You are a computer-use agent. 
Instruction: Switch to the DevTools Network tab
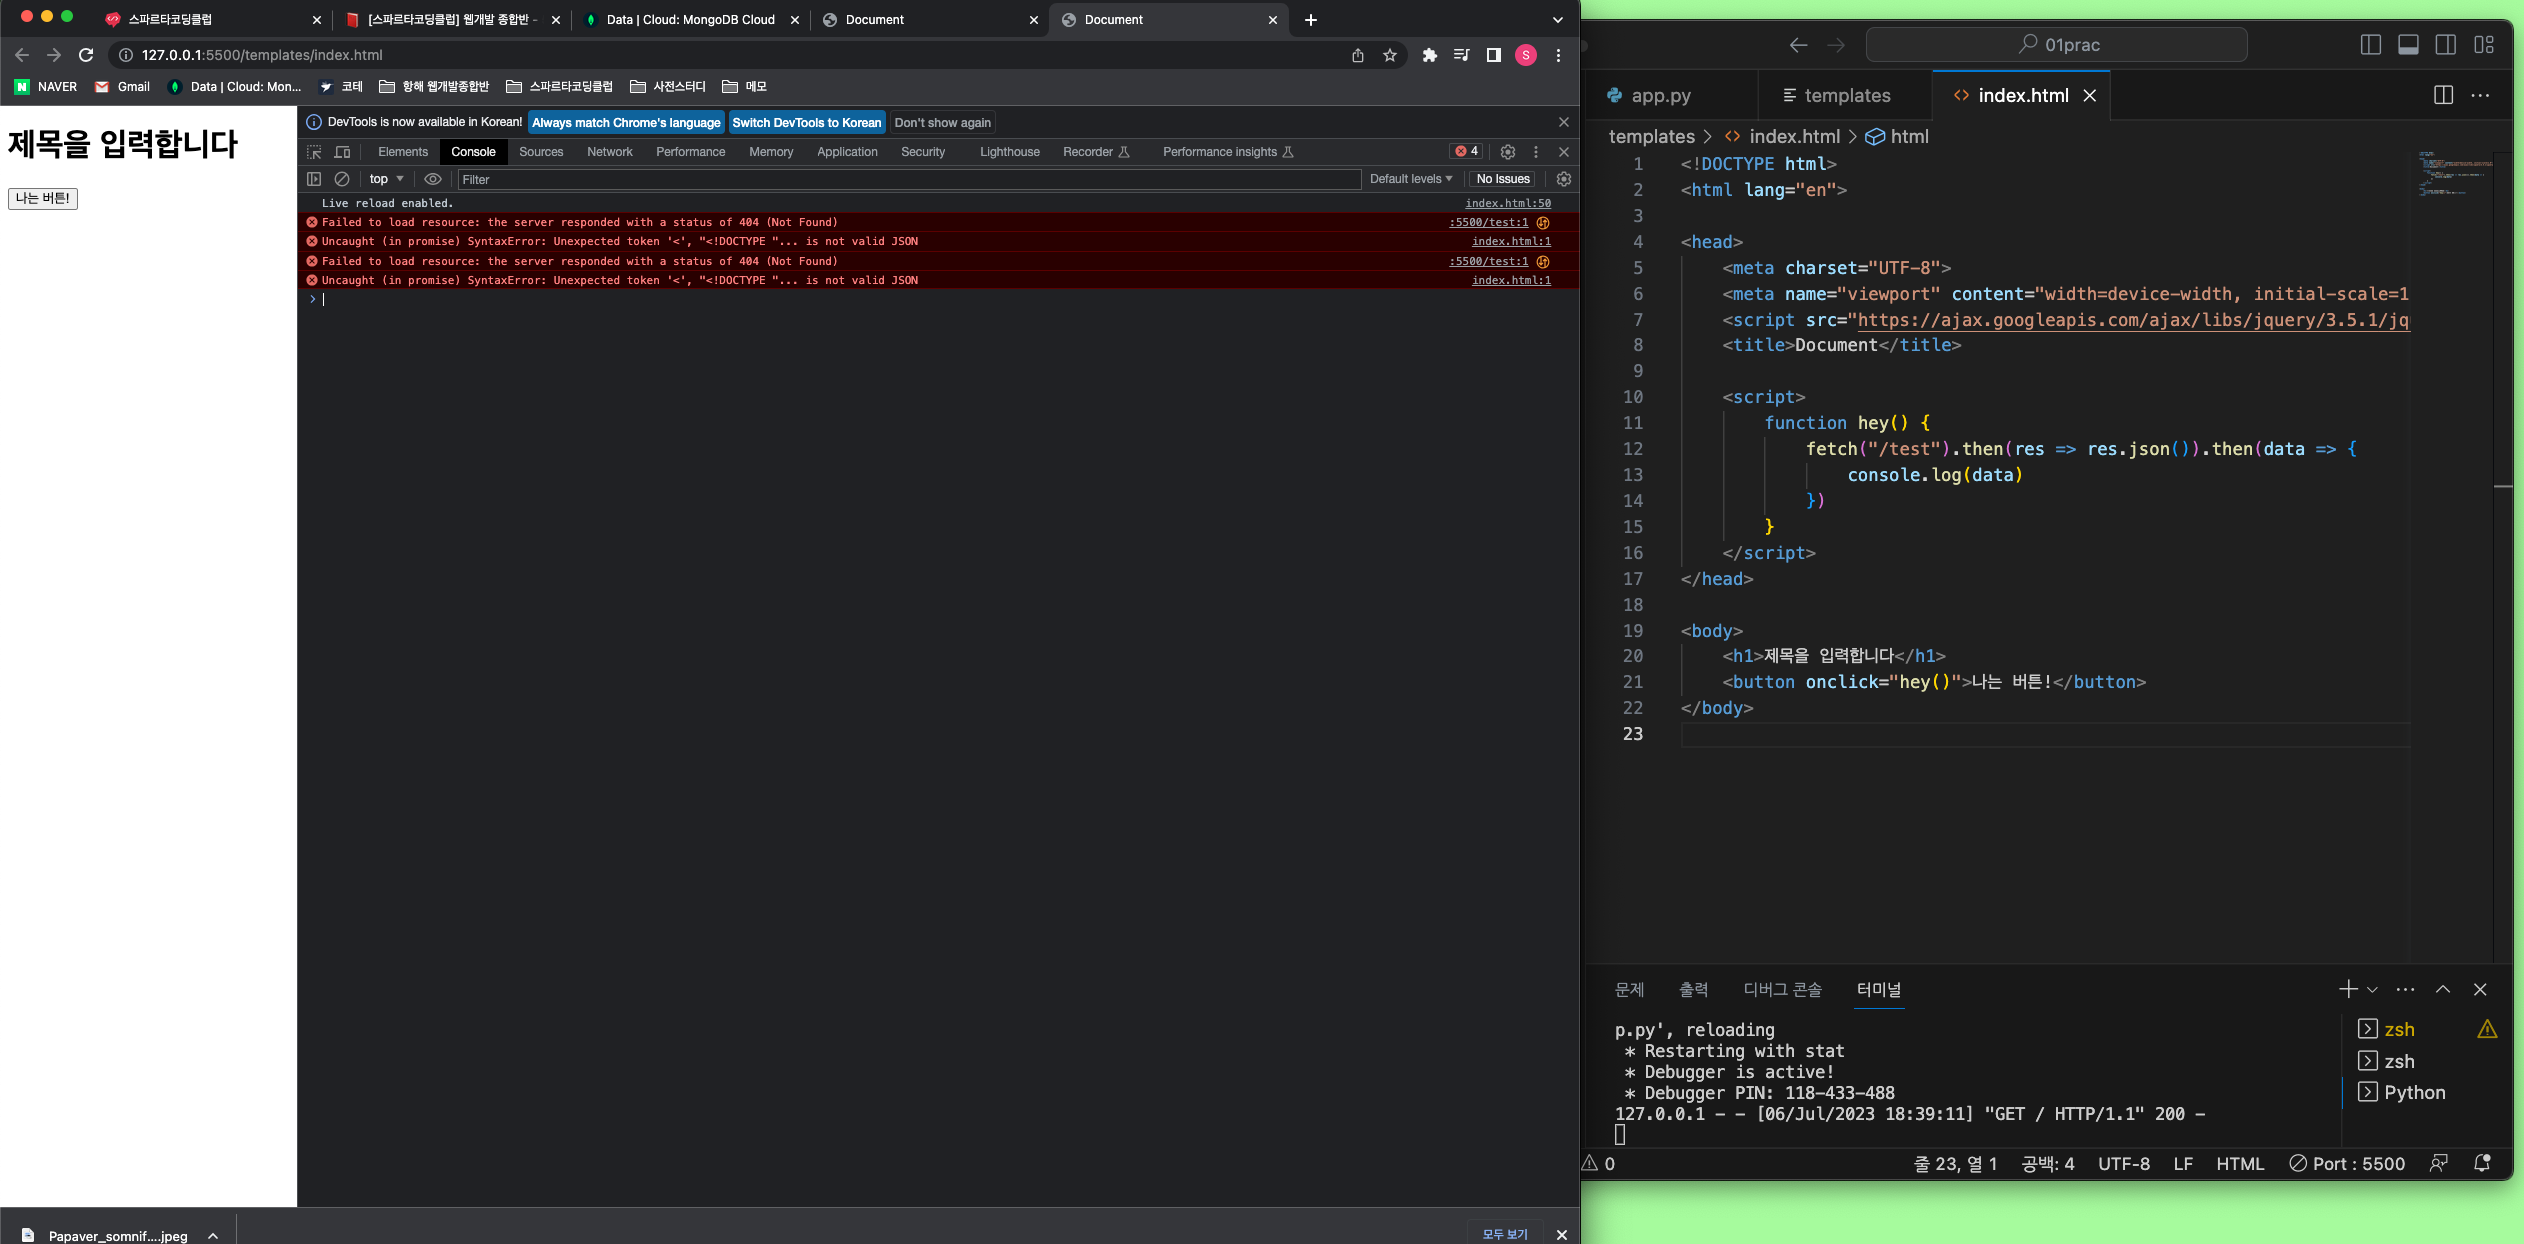(610, 152)
